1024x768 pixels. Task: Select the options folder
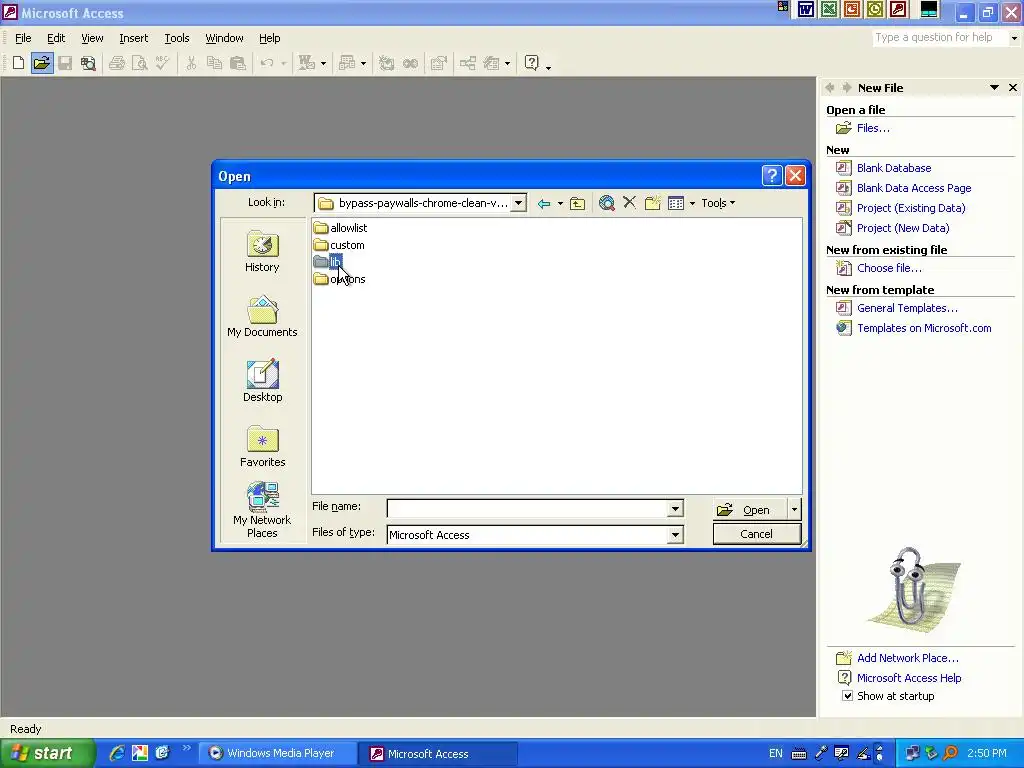(340, 279)
